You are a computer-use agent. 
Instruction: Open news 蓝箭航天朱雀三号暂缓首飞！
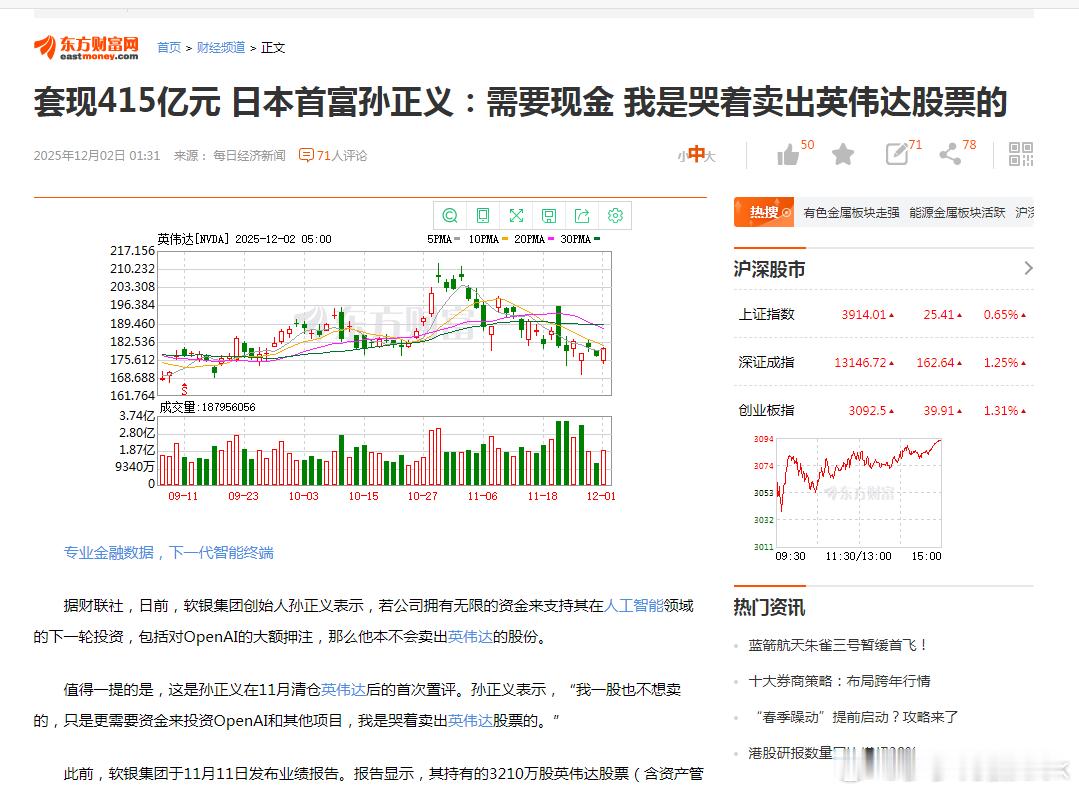838,645
